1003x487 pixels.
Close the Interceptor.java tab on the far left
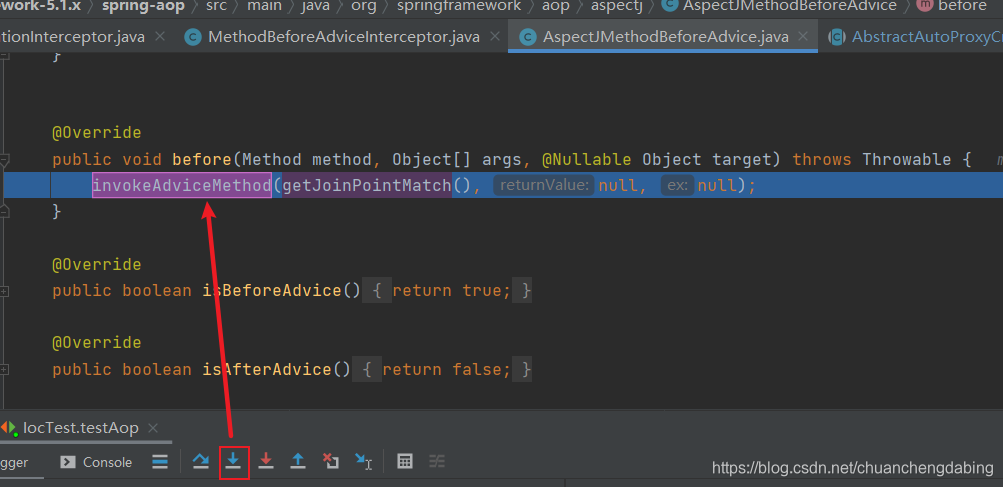(x=160, y=36)
